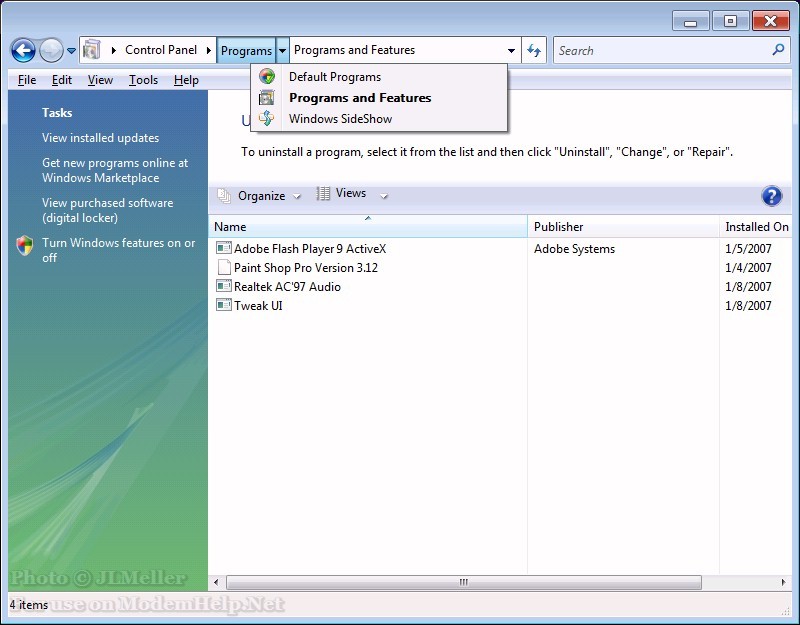Image resolution: width=800 pixels, height=625 pixels.
Task: Open the recent pages dropdown arrow
Action: pos(71,51)
